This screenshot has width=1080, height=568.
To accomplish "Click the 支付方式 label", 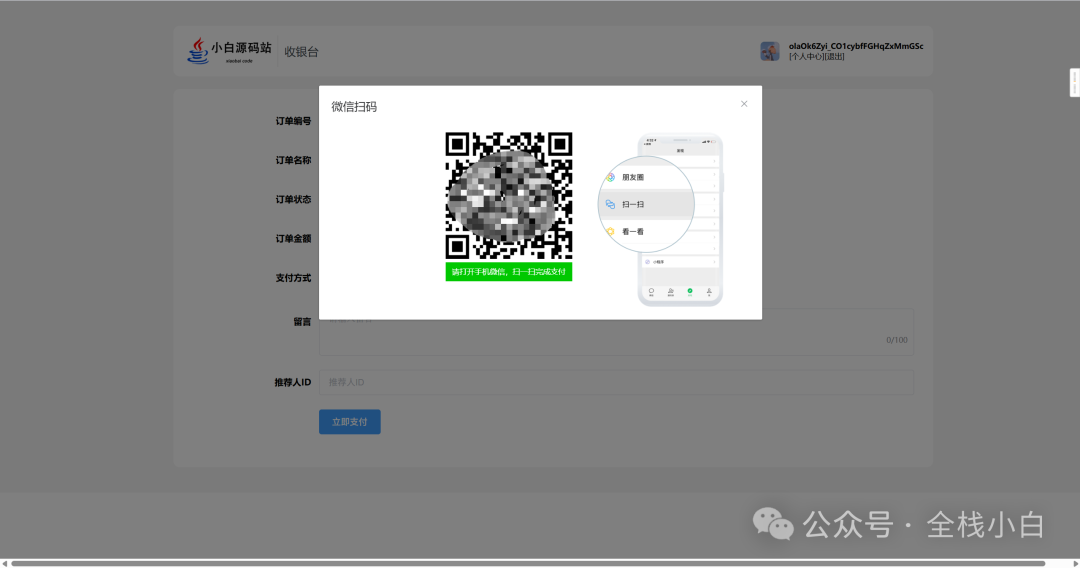I will tap(293, 278).
